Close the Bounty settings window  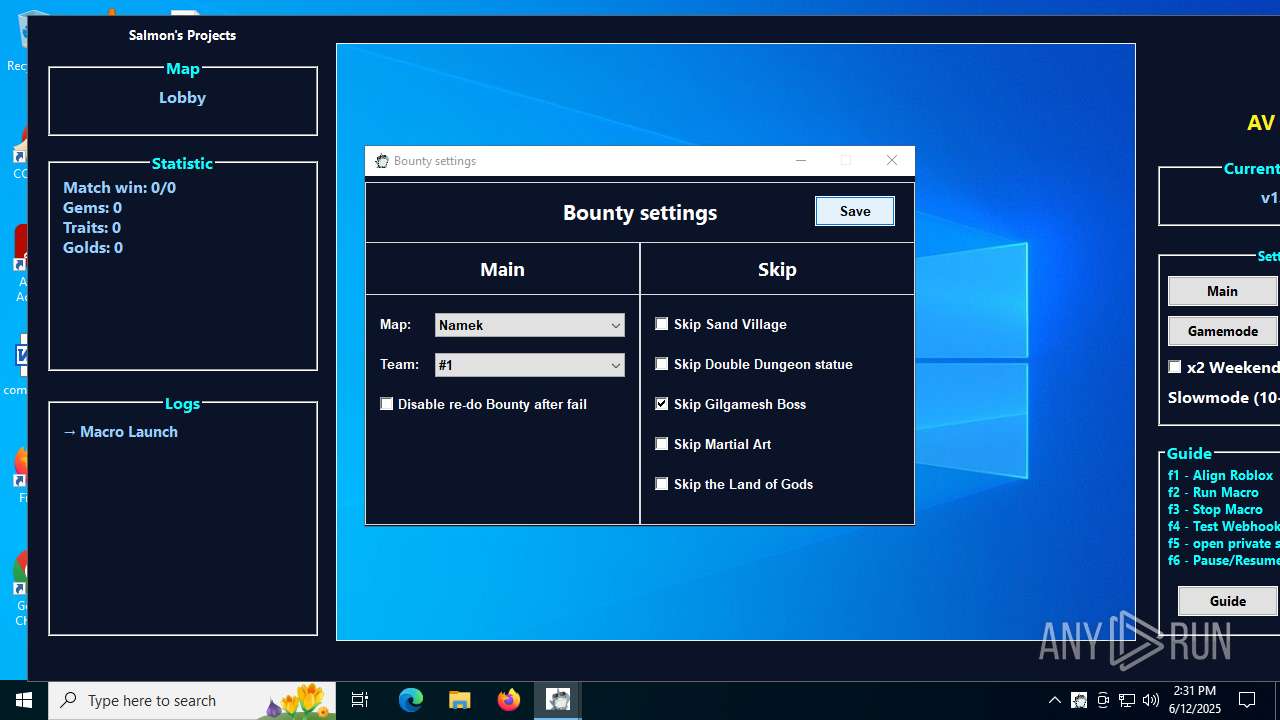click(892, 161)
